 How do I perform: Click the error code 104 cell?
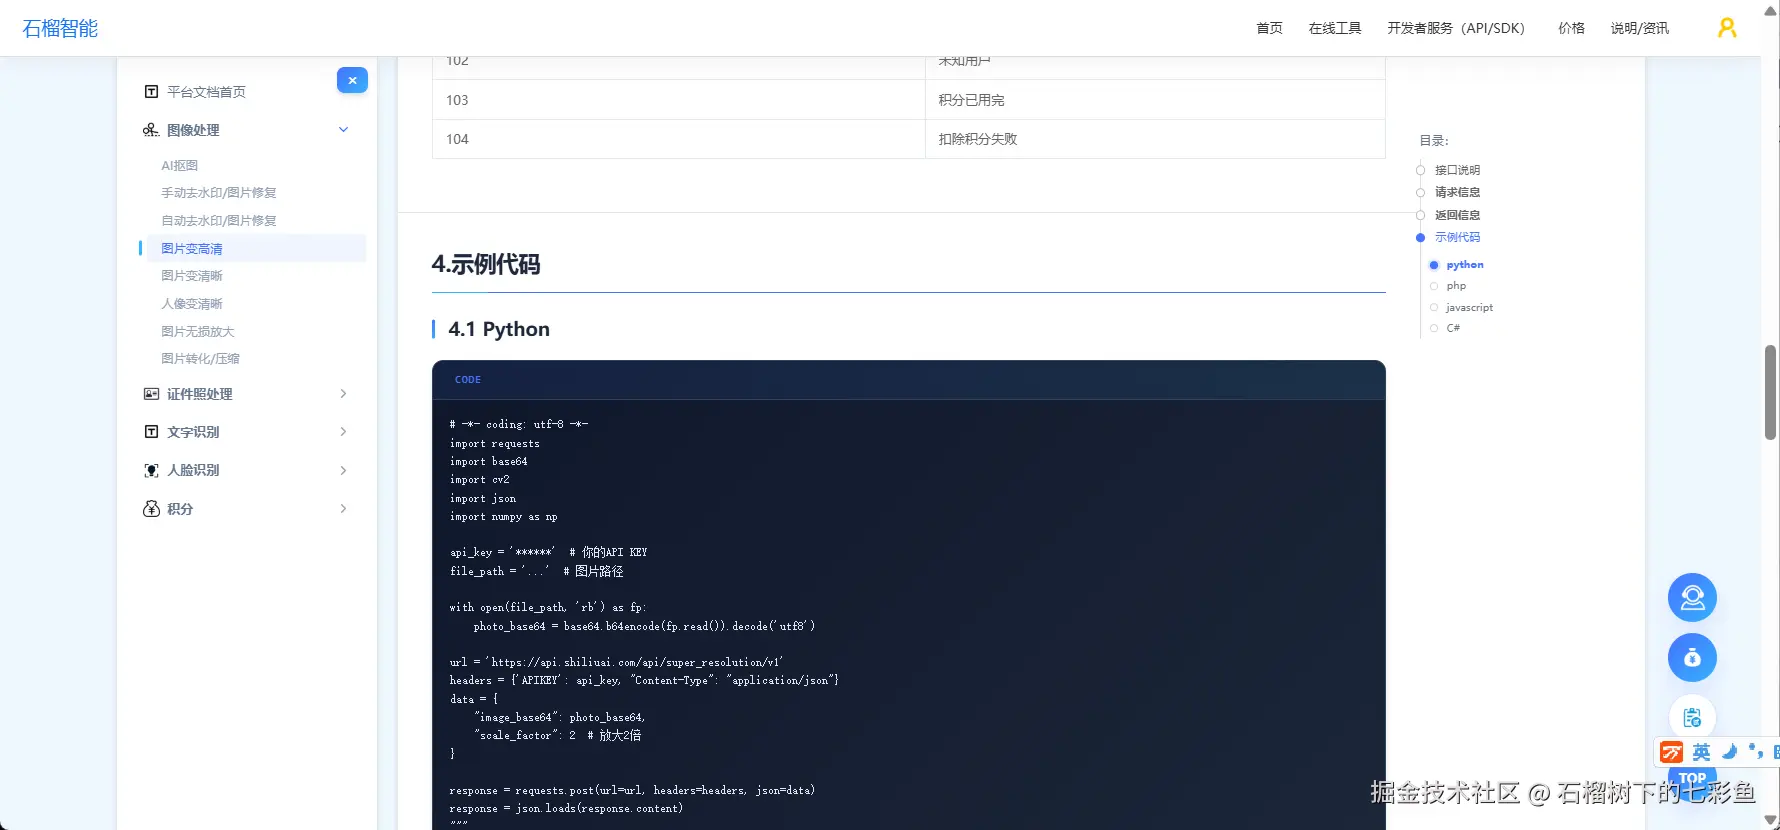[678, 139]
